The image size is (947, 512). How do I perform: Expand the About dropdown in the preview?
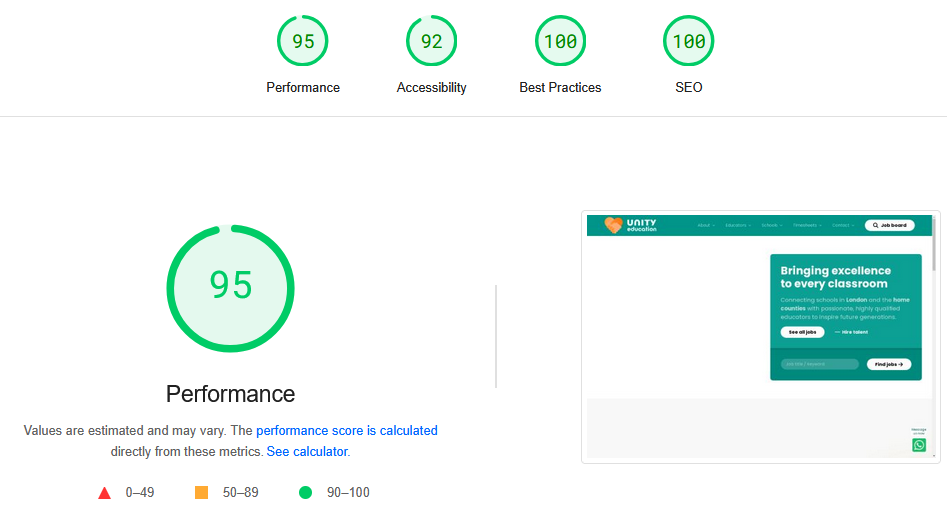pos(705,226)
